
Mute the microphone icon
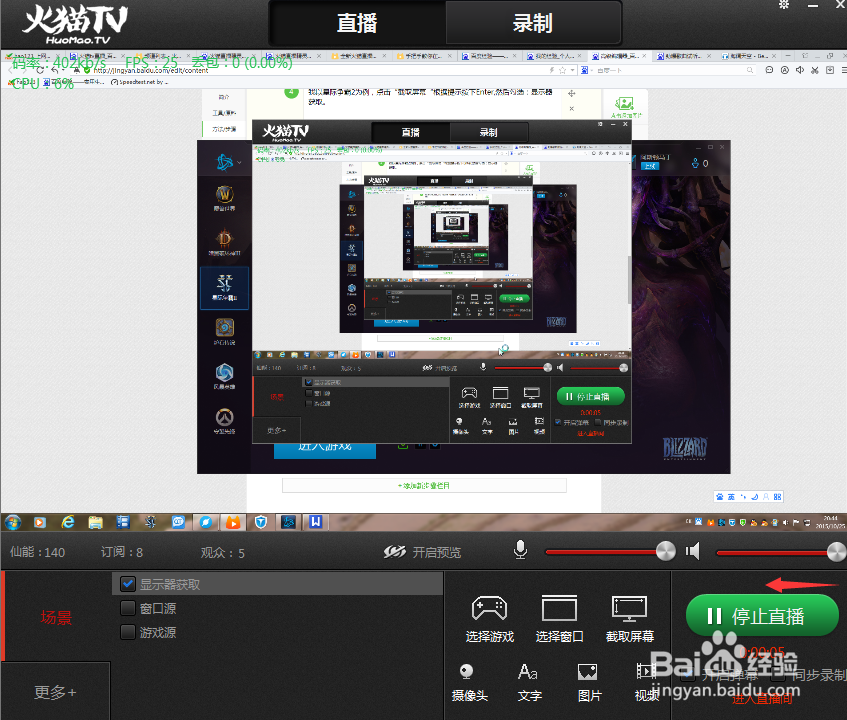pyautogui.click(x=520, y=550)
